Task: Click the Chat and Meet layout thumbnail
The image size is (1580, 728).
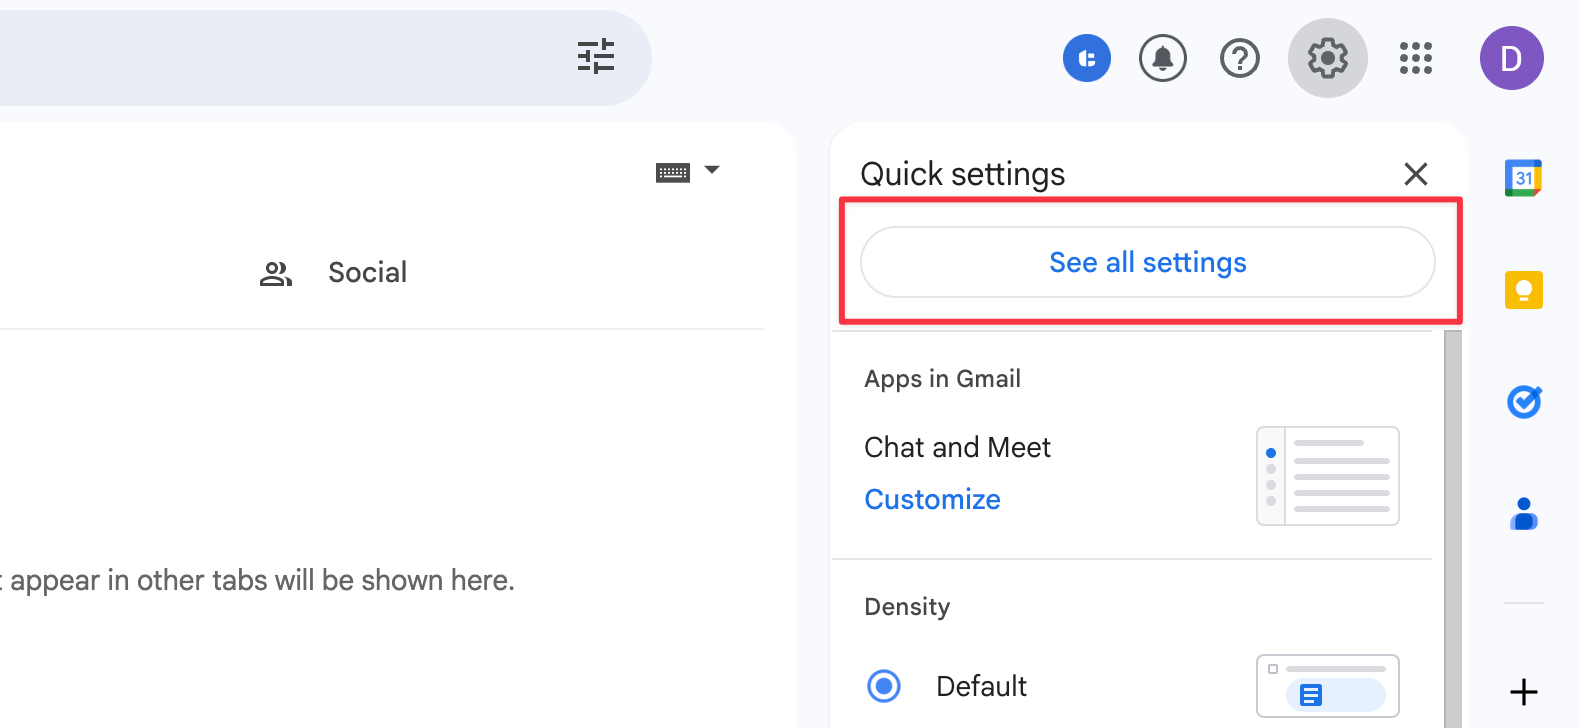Action: (x=1328, y=476)
